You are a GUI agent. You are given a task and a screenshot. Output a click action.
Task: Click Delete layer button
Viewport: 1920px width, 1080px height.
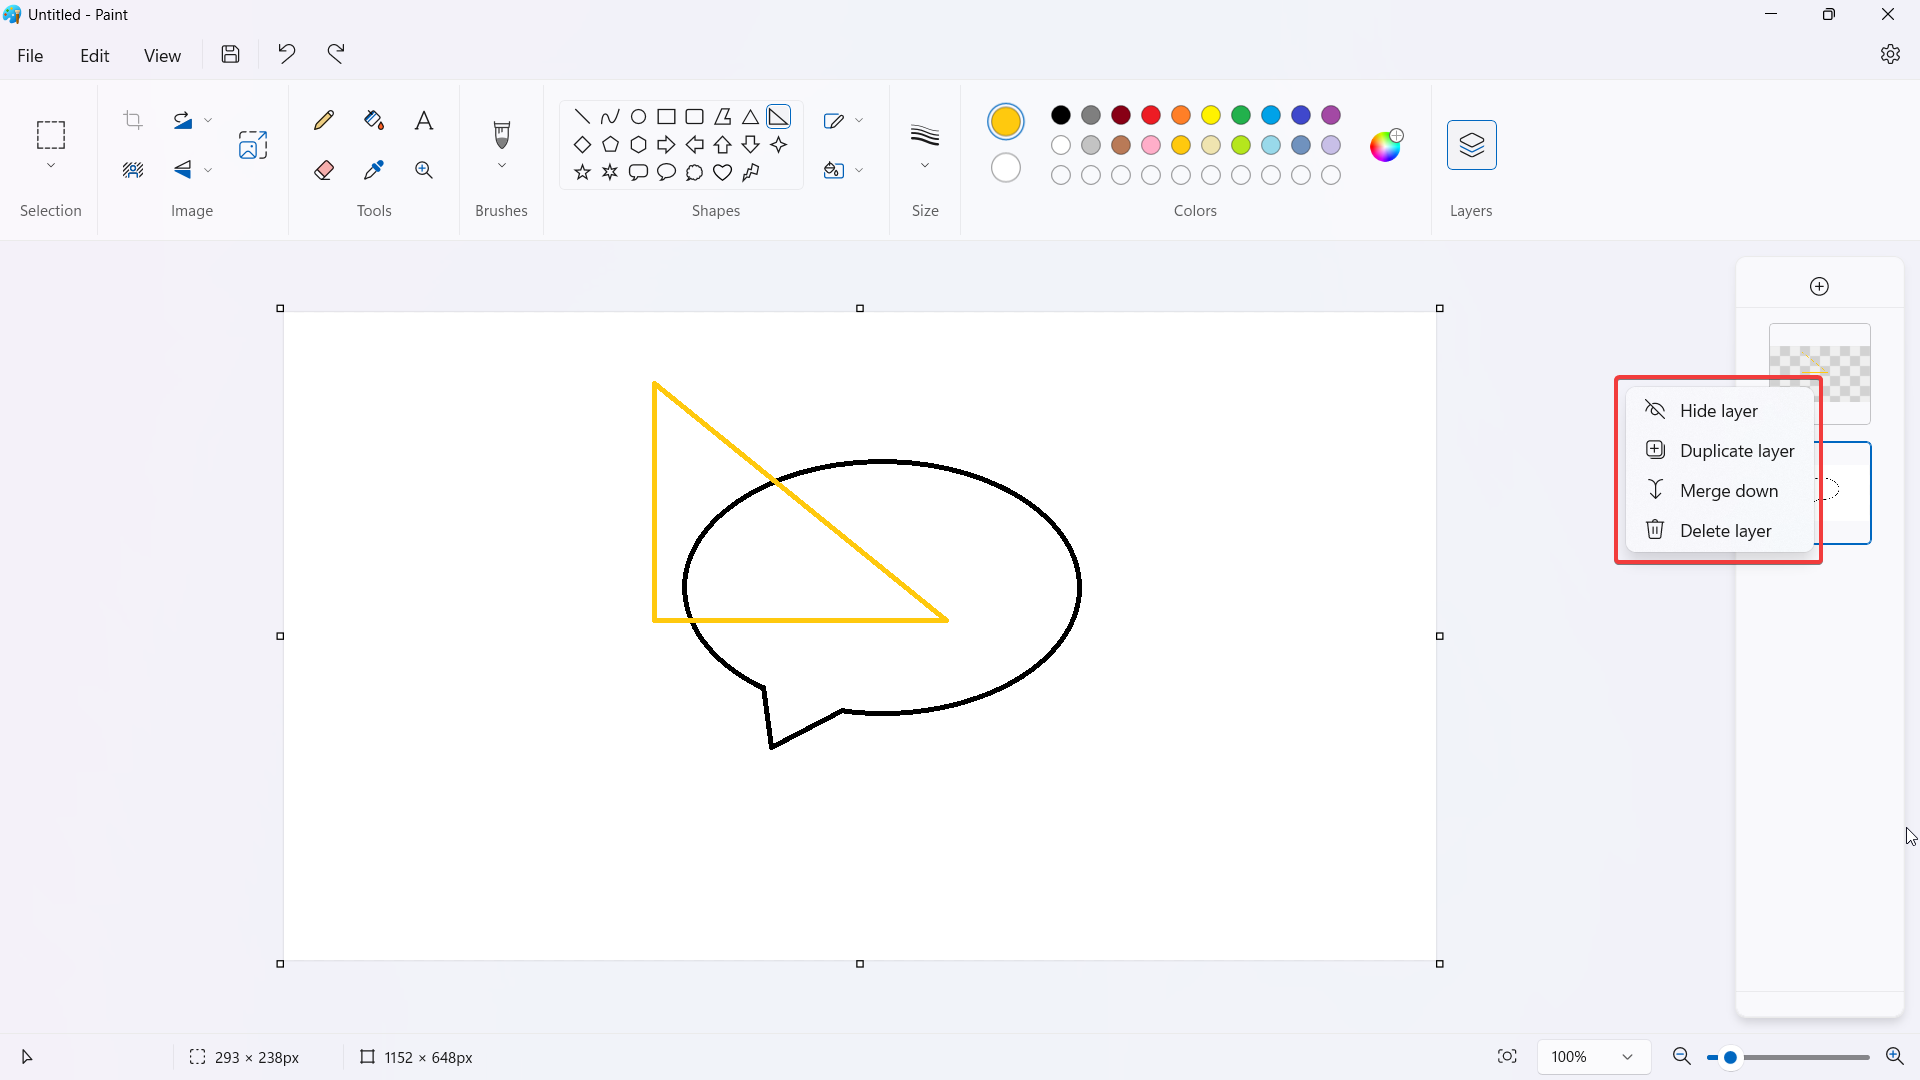tap(1726, 530)
